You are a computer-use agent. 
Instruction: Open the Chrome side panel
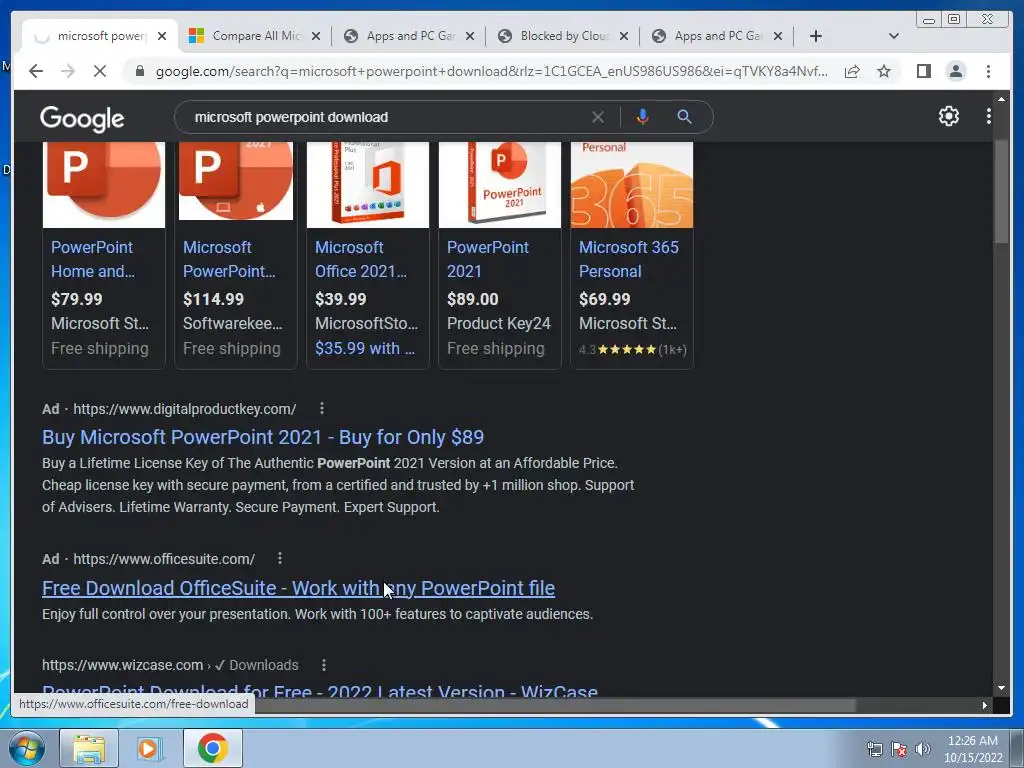tap(923, 71)
